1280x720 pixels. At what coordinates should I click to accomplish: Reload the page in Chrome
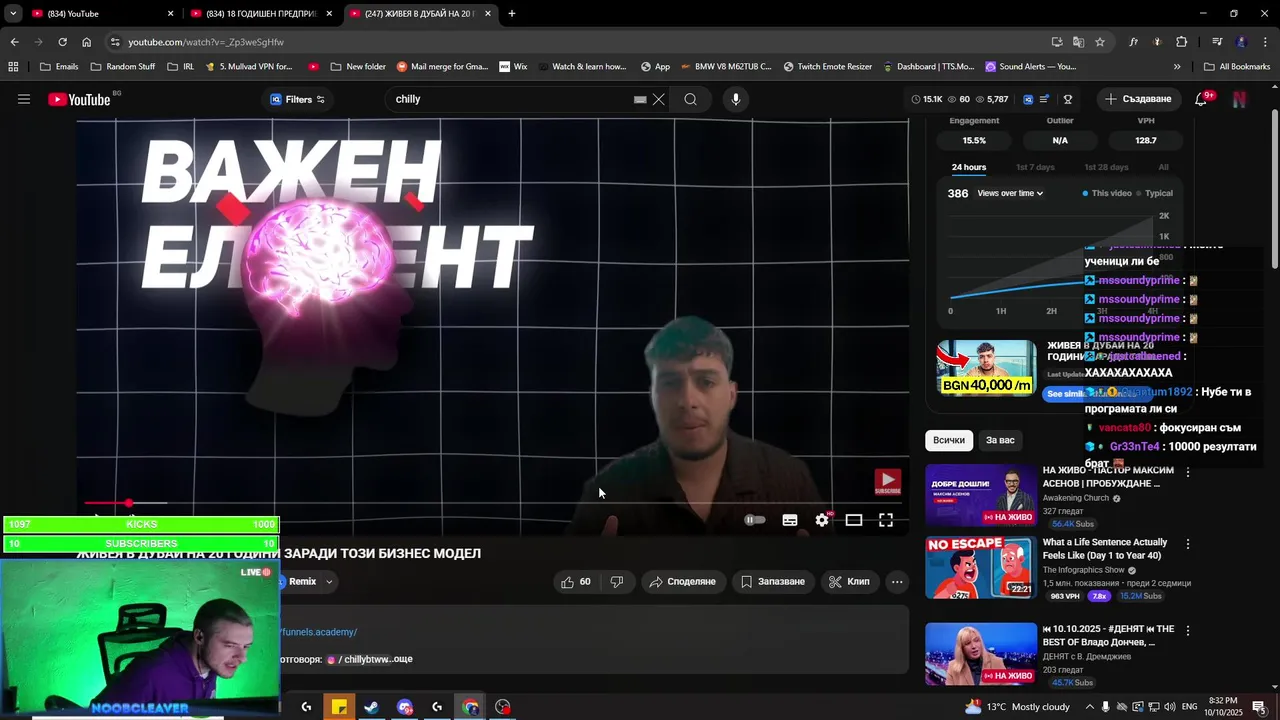62,42
